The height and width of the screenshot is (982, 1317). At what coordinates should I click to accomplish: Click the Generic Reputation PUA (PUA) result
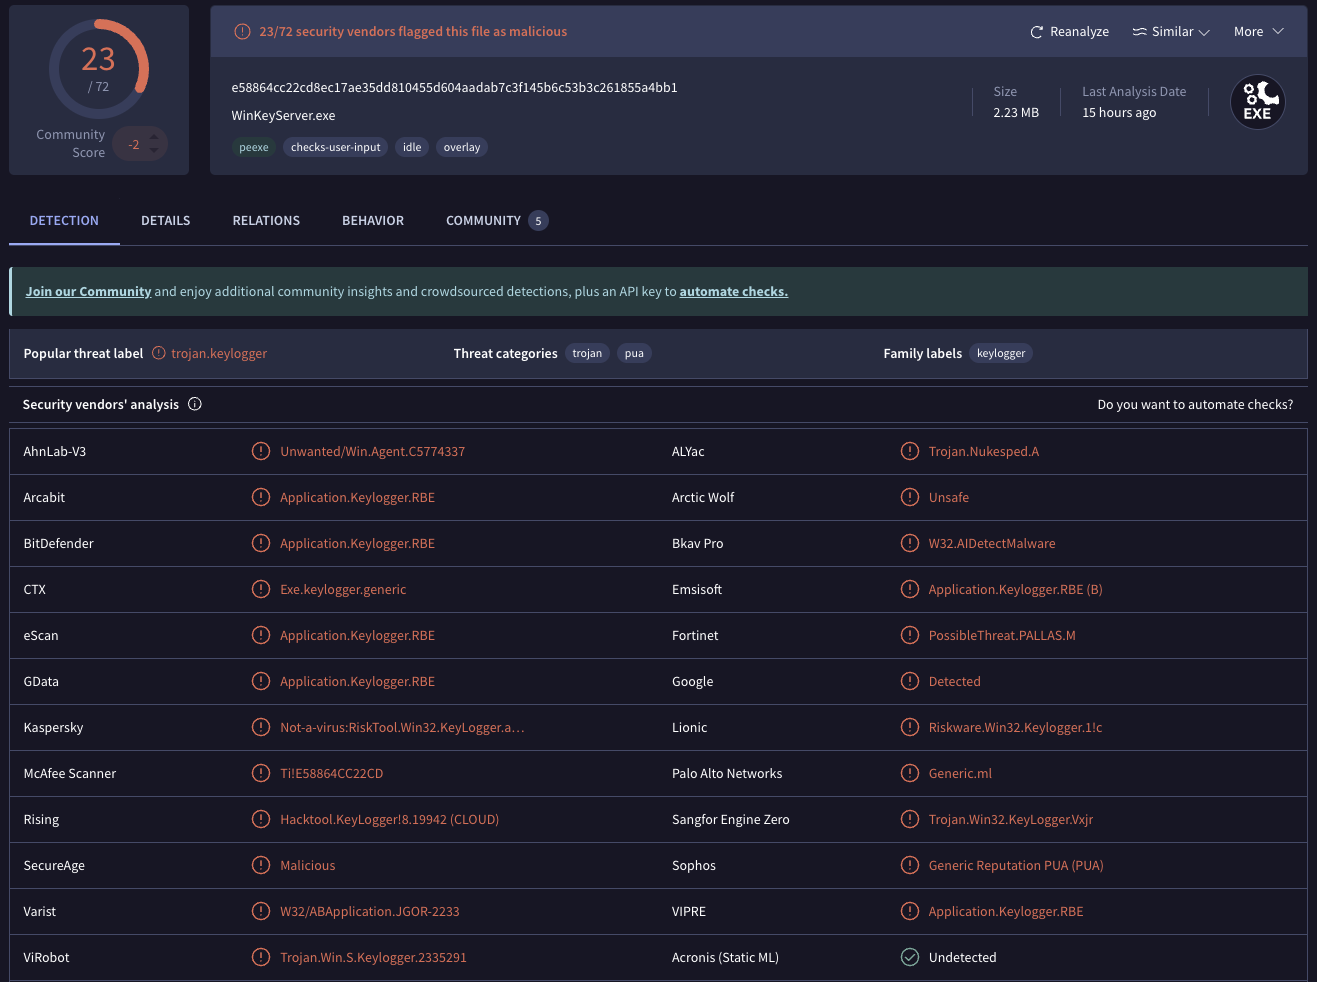coord(1016,866)
